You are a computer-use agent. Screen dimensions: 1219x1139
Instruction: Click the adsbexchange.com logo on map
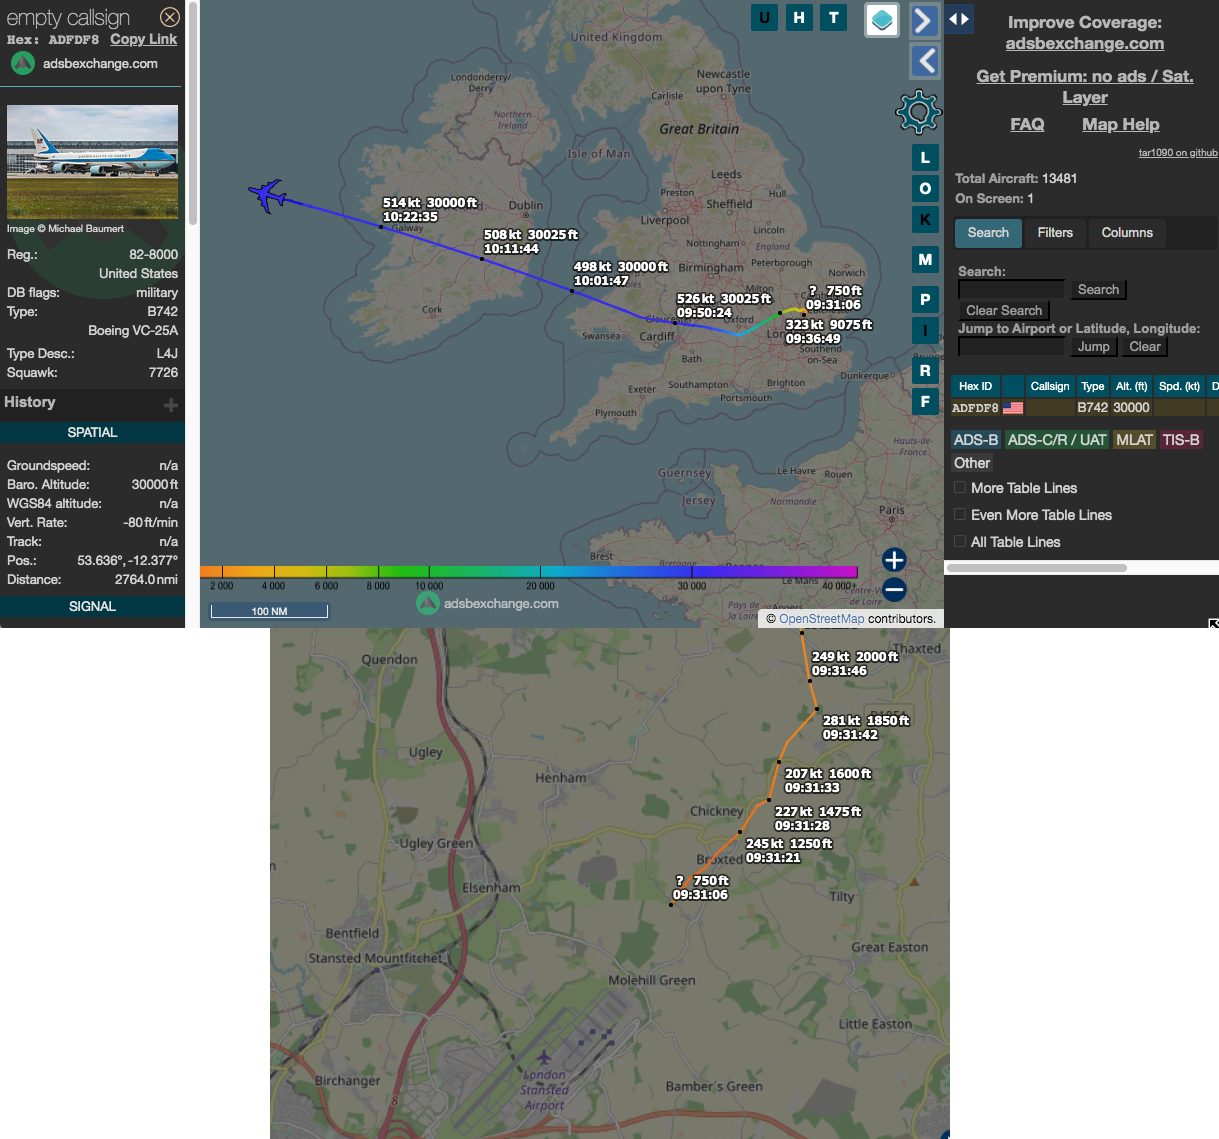488,603
